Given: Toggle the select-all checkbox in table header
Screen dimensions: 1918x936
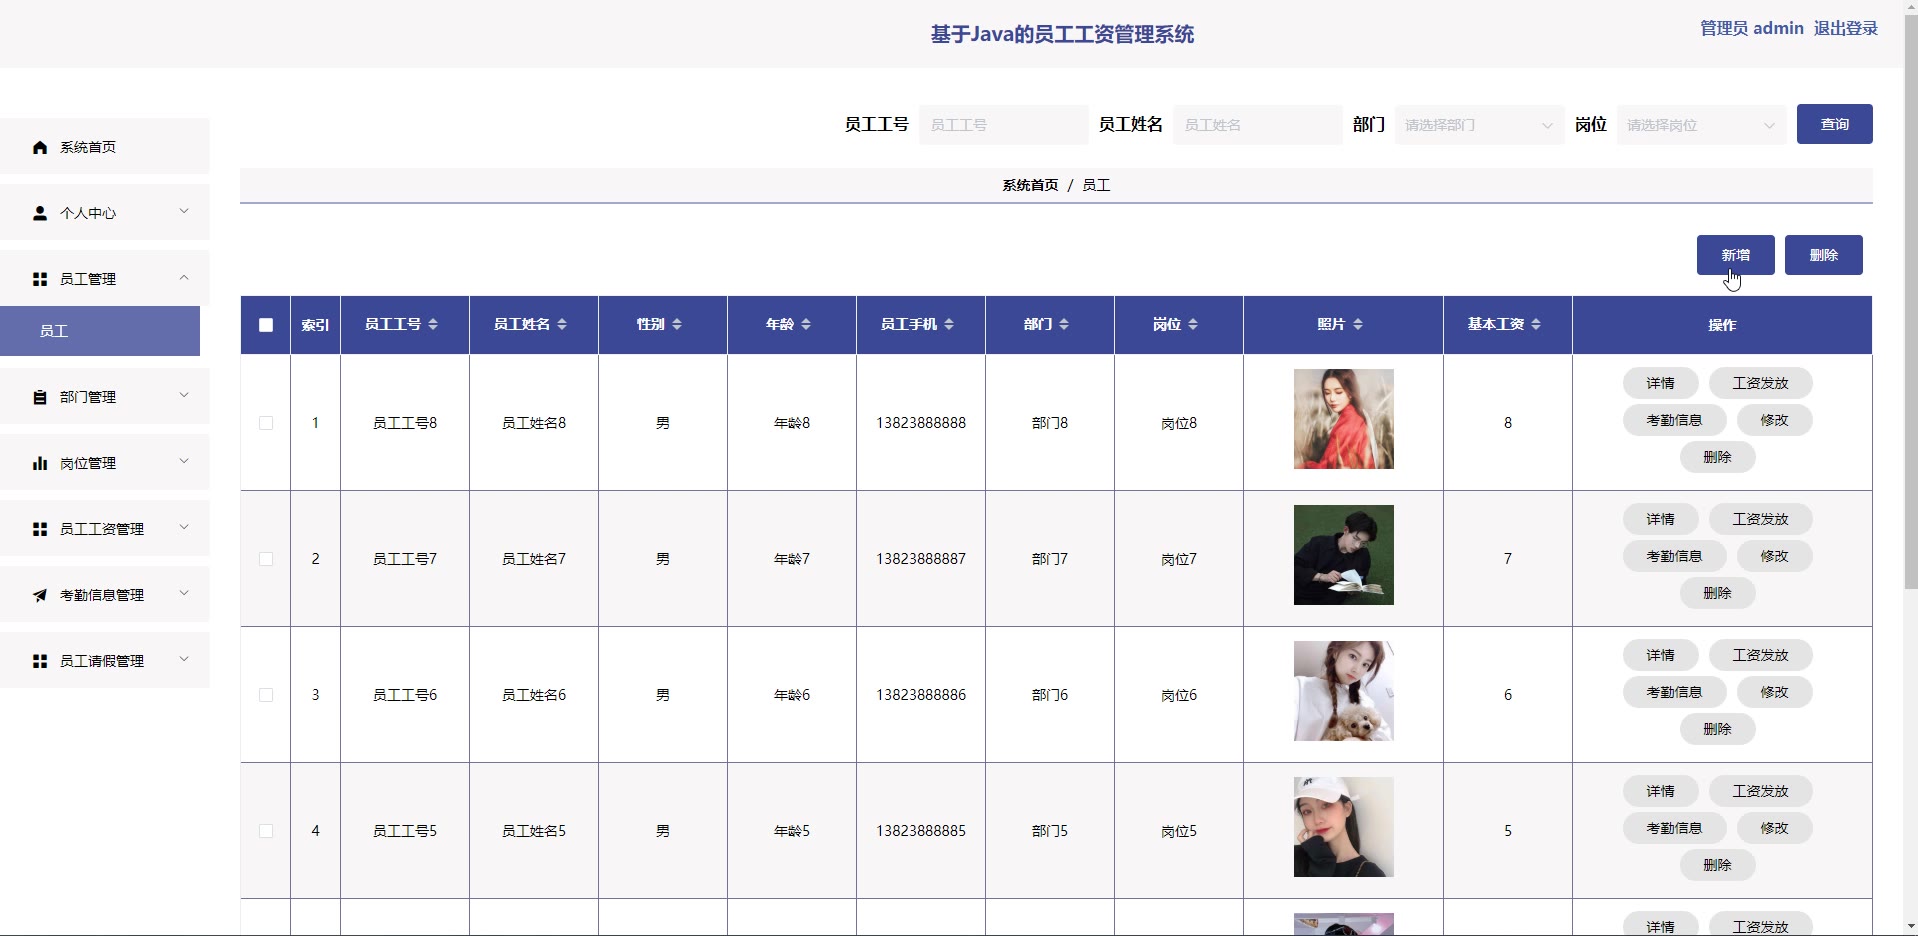Looking at the screenshot, I should [266, 325].
